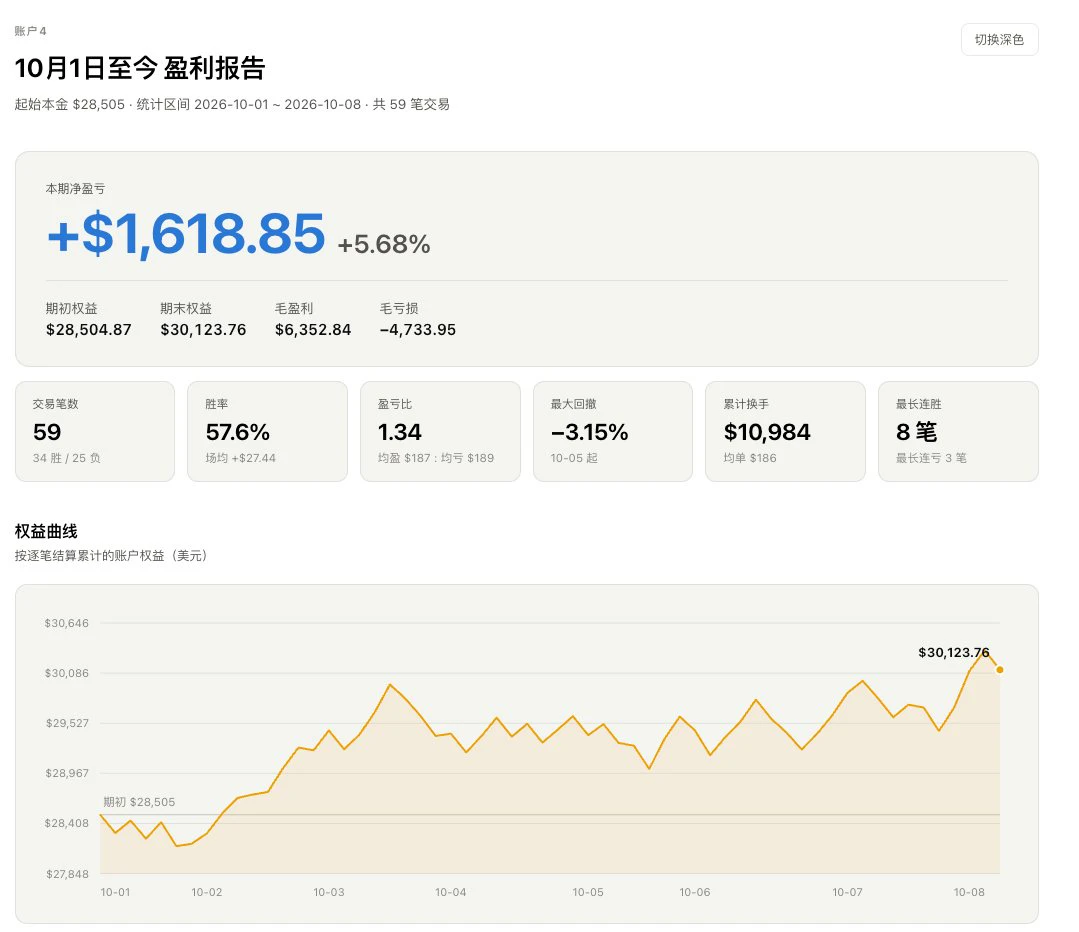Click the 10-04 x-axis date label
Image resolution: width=1079 pixels, height=932 pixels.
451,892
